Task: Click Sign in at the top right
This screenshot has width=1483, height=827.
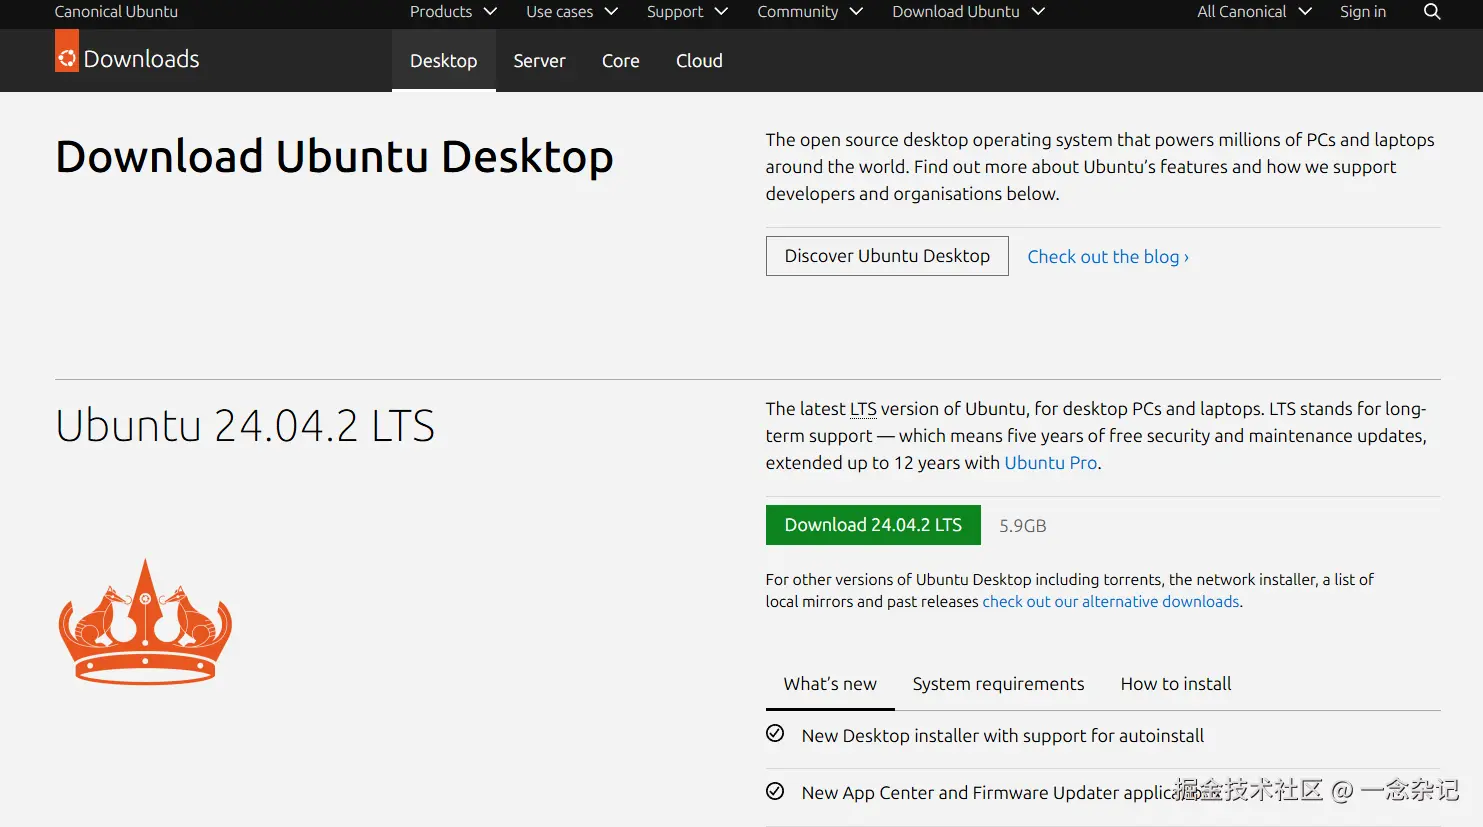Action: tap(1362, 12)
